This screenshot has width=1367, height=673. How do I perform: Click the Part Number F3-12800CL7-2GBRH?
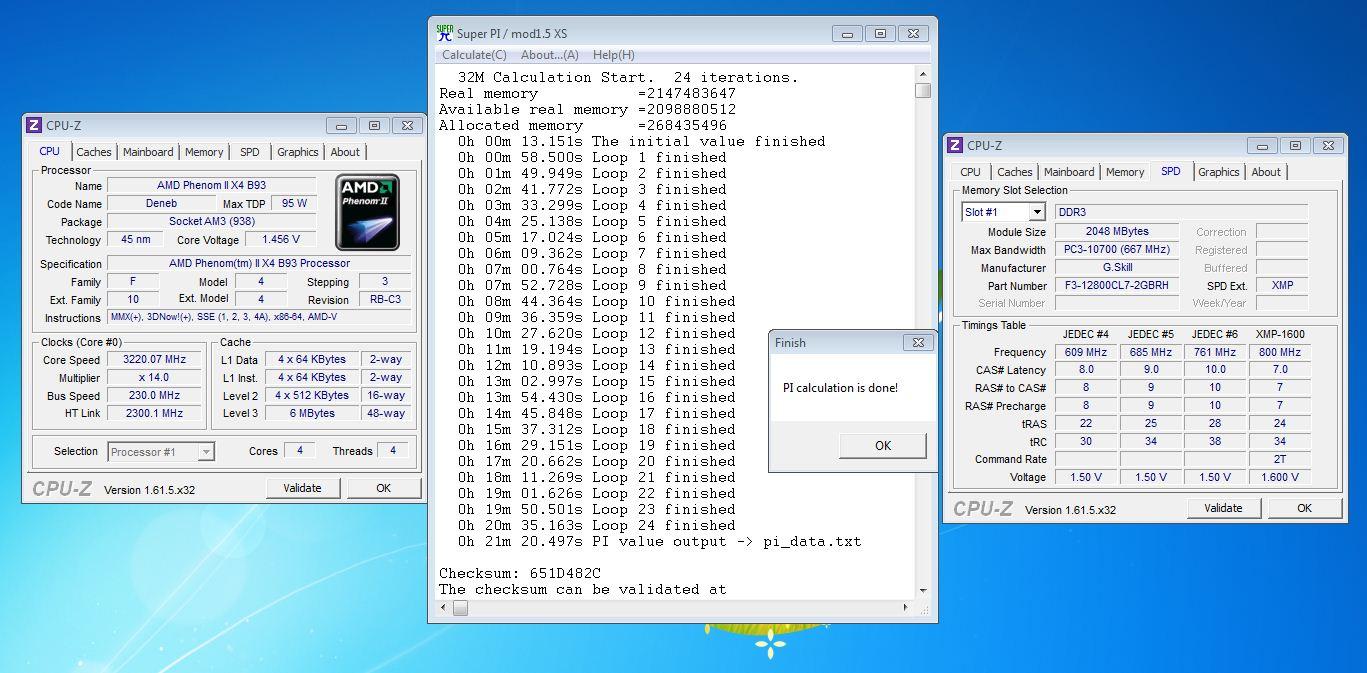1117,286
